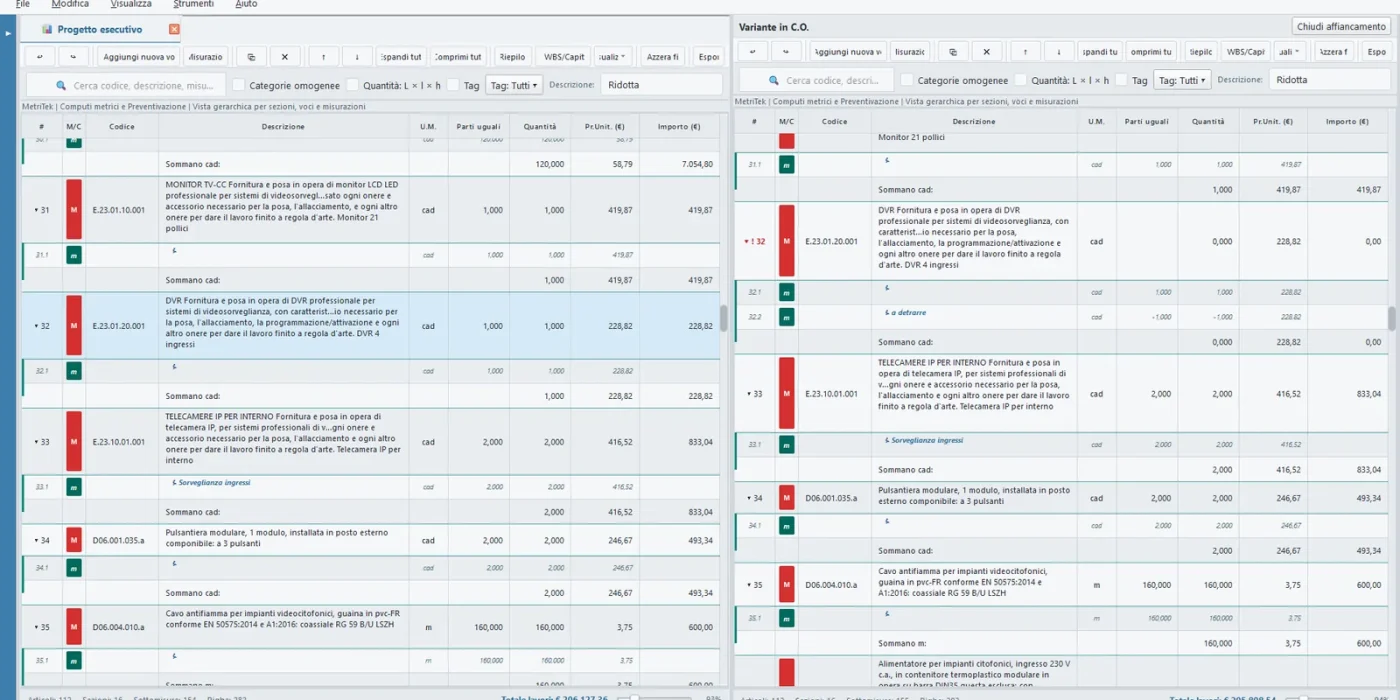Viewport: 1400px width, 700px height.
Task: Open the Tag: Tutti dropdown in left panel
Action: pos(514,86)
